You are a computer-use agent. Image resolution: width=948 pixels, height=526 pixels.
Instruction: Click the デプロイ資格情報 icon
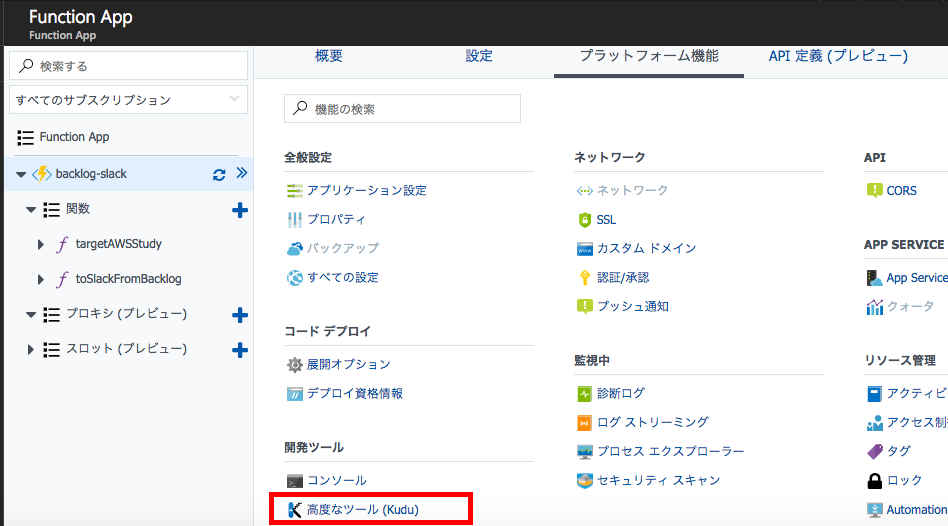click(294, 394)
